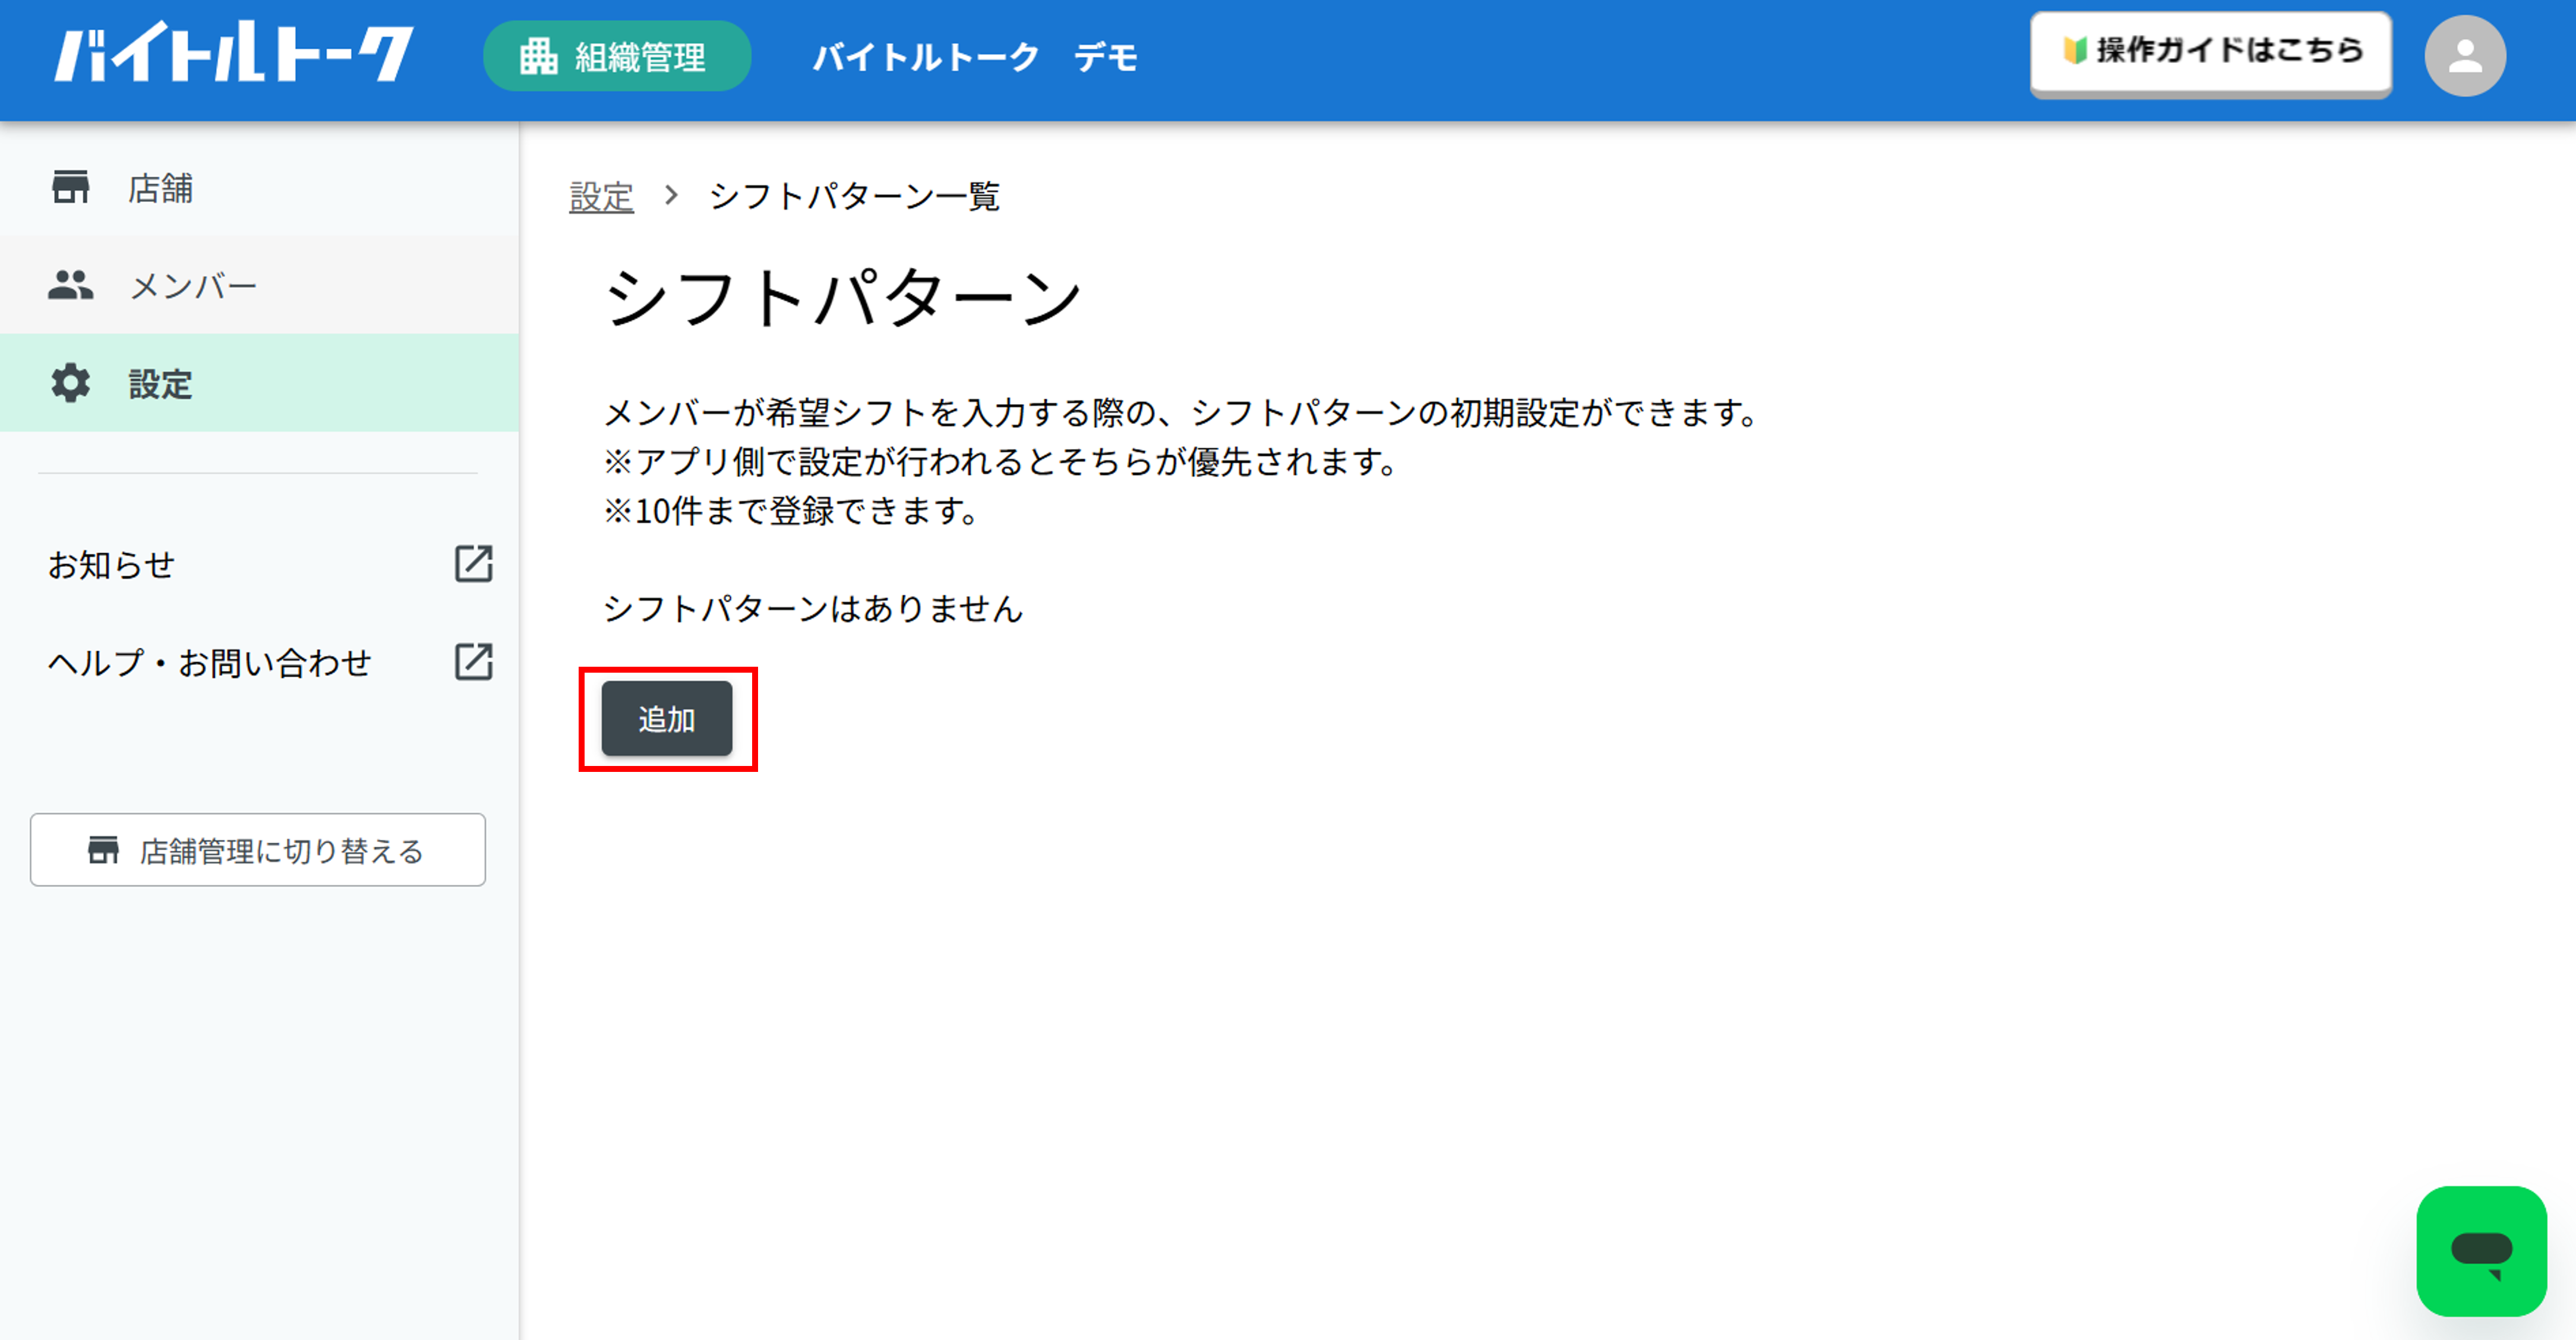This screenshot has height=1340, width=2576.
Task: Open the user avatar account menu
Action: click(2464, 56)
